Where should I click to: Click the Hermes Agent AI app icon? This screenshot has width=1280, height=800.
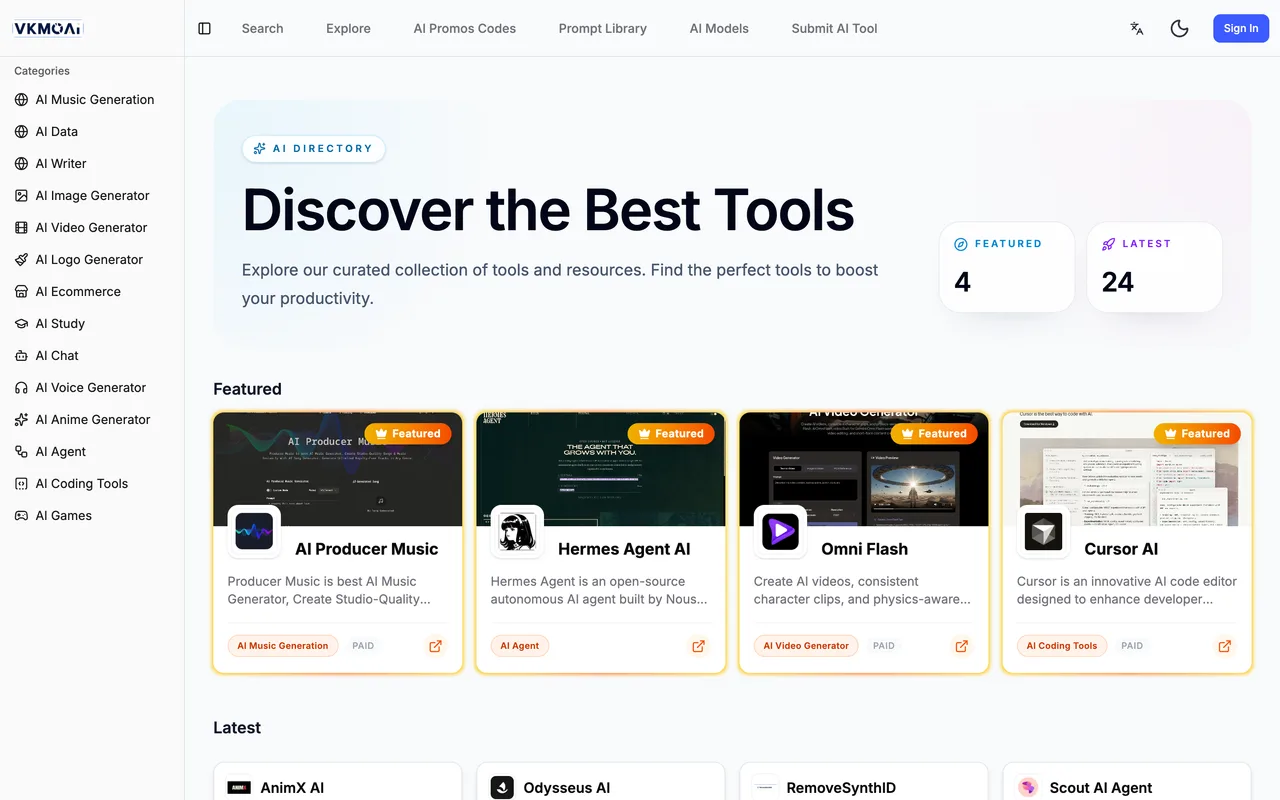517,532
